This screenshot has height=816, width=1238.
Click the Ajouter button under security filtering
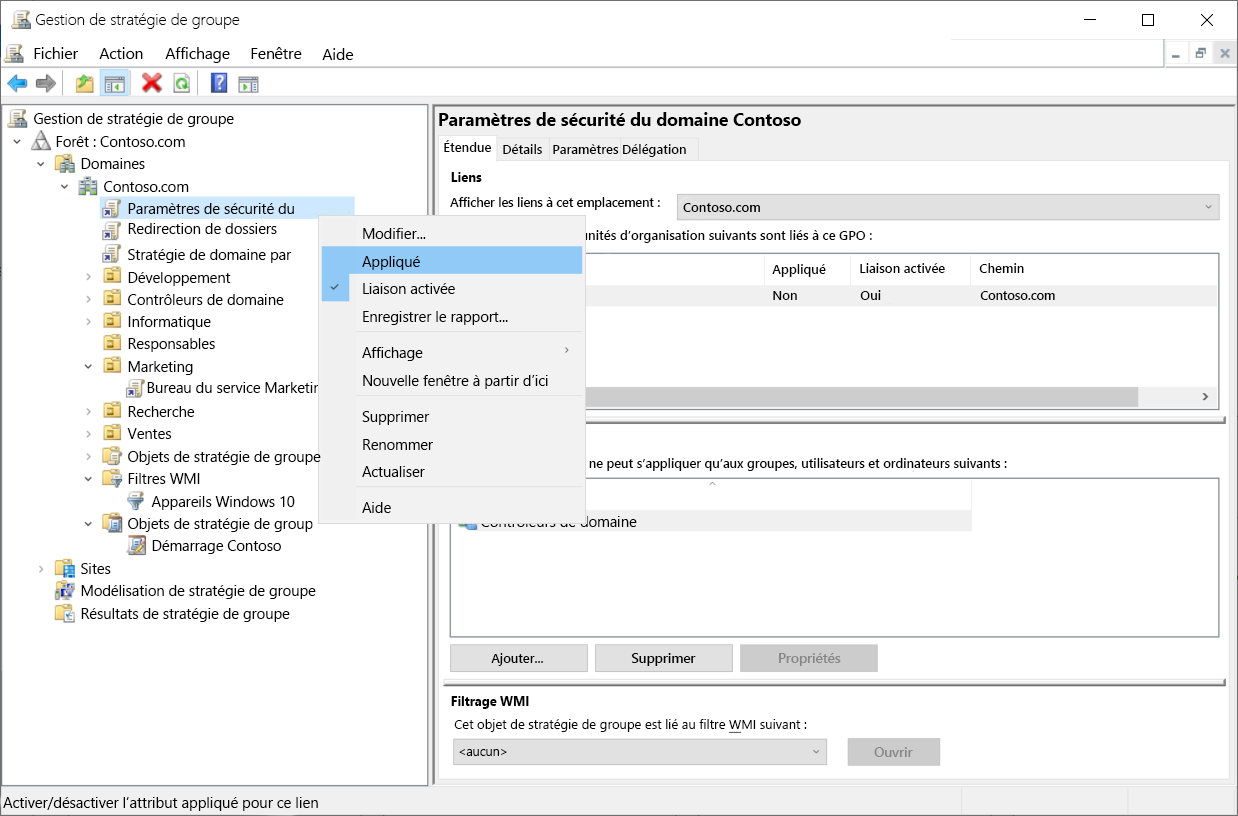tap(518, 657)
